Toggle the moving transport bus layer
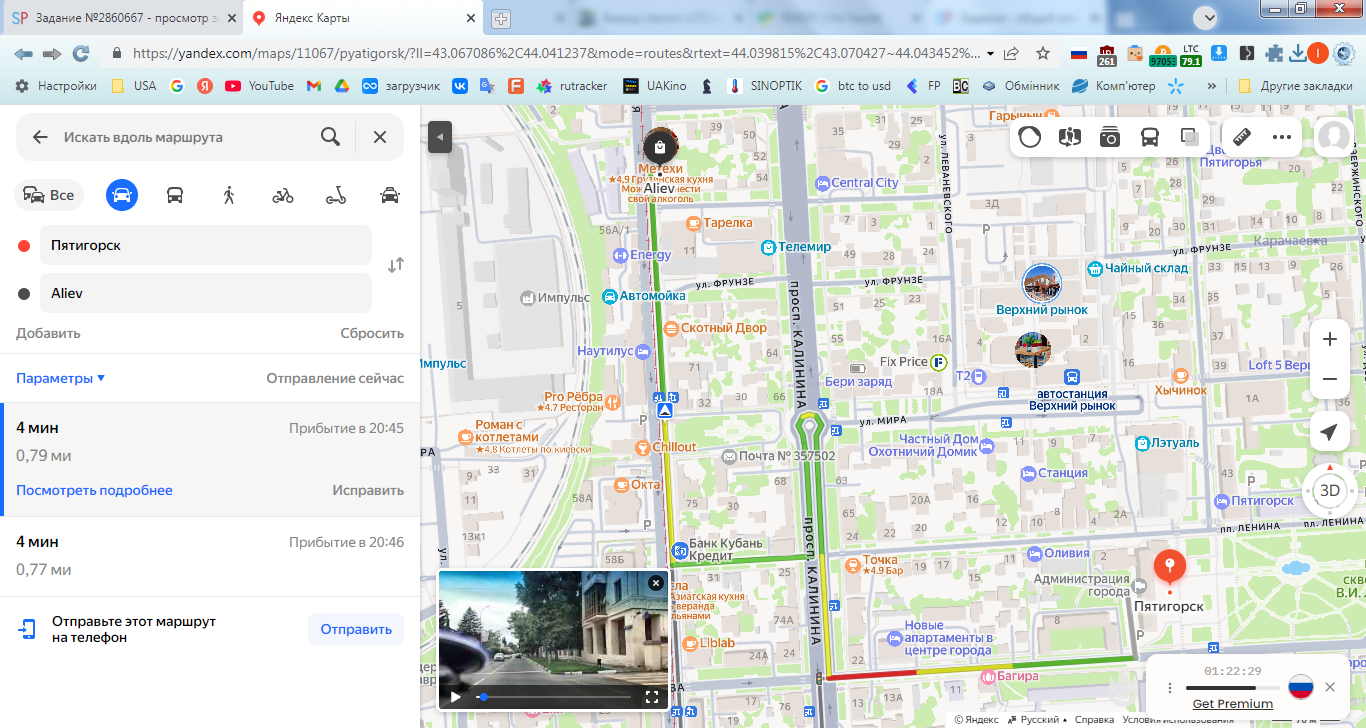Viewport: 1366px width, 728px height. 1150,137
